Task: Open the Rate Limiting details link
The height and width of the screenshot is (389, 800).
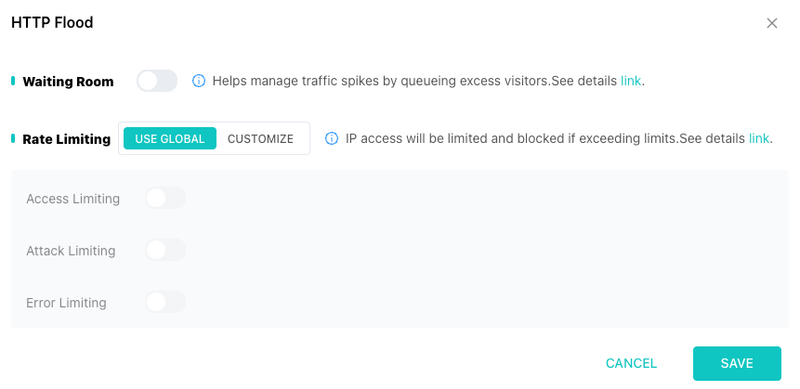Action: click(759, 138)
